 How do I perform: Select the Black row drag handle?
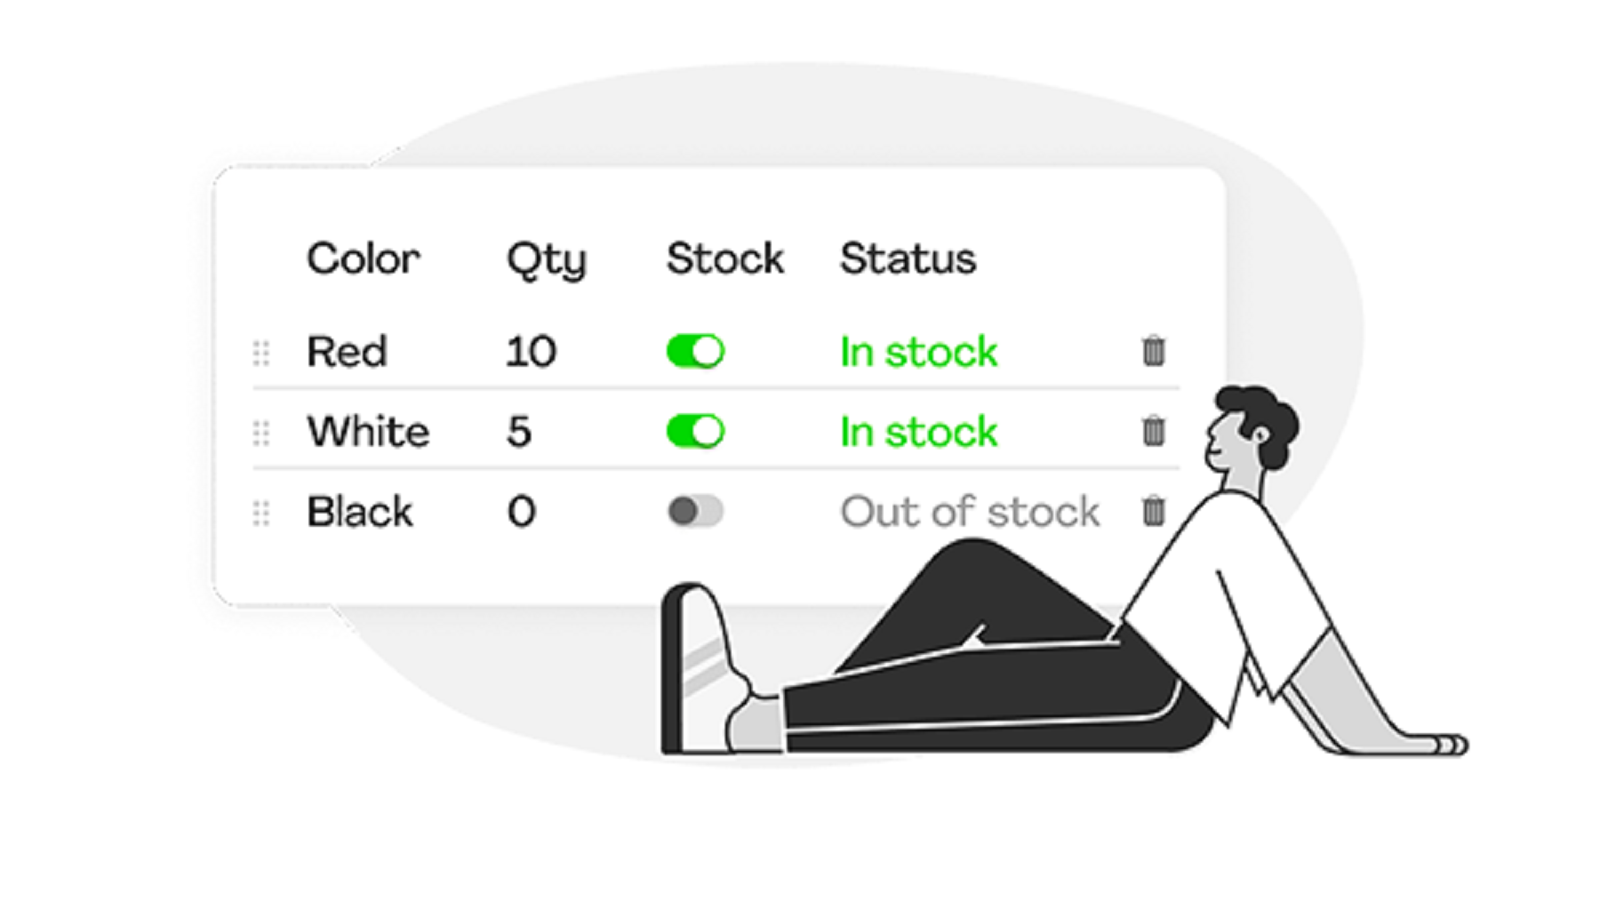pos(261,513)
